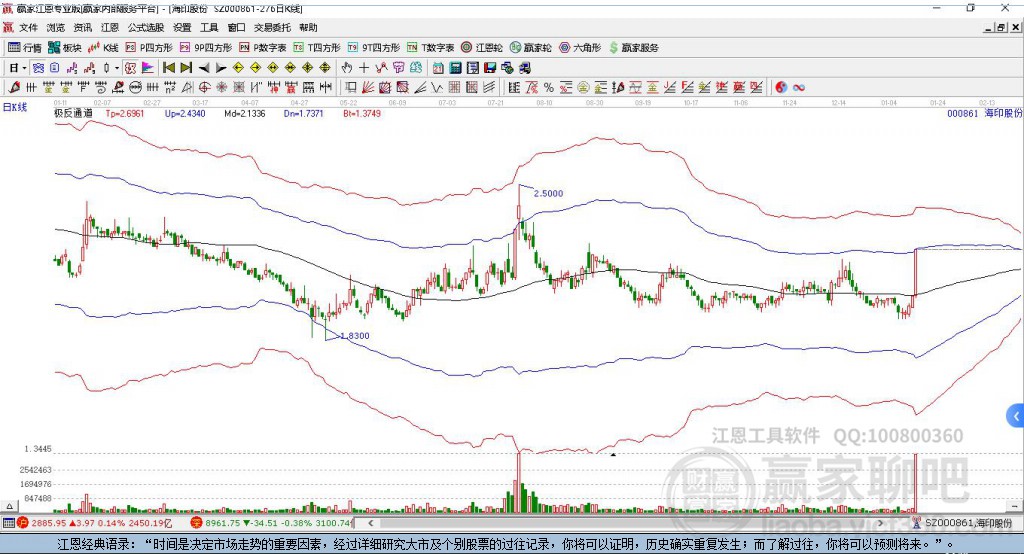Image resolution: width=1024 pixels, height=554 pixels.
Task: Click the first yellow diamond arrow icon
Action: 238,68
